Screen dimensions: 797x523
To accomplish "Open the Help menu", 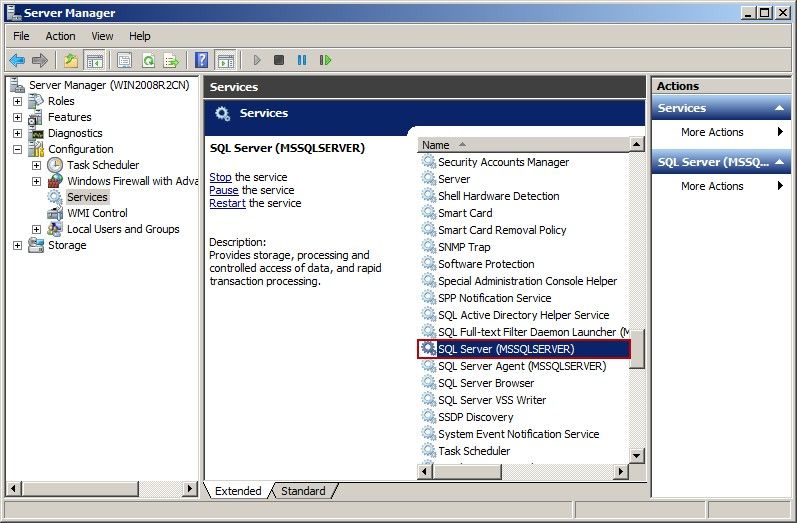I will (x=139, y=36).
